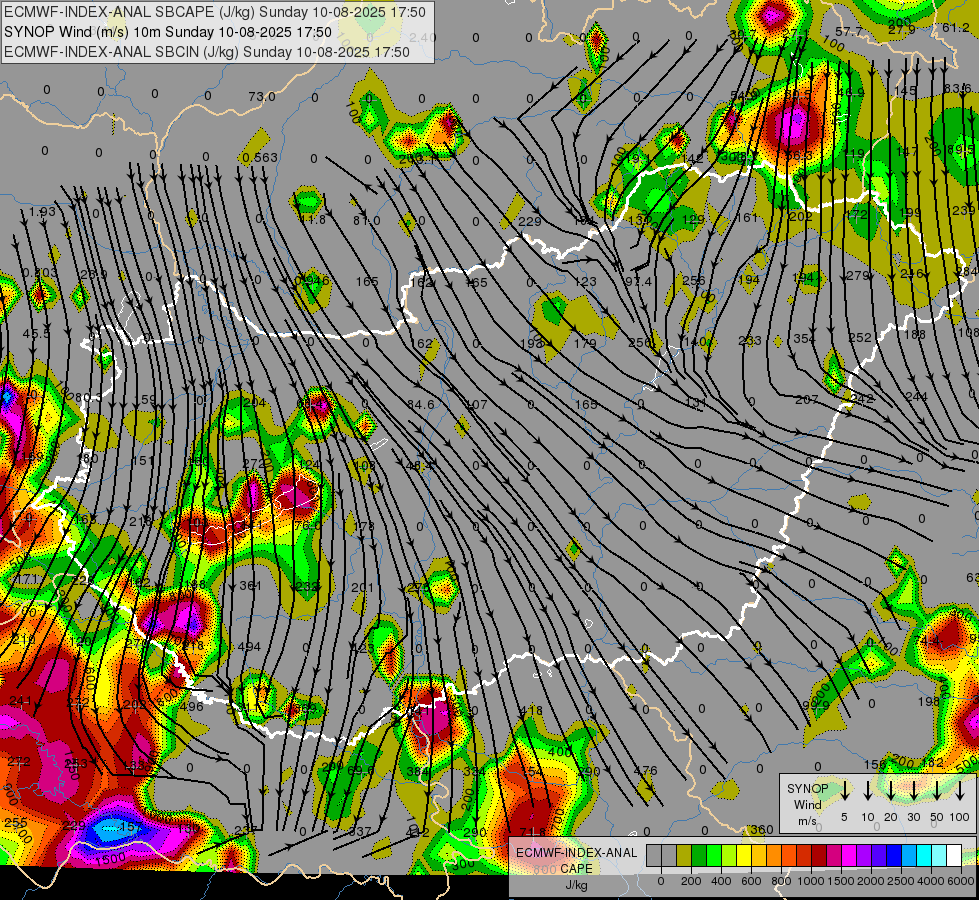Click the '1000' tick label on color scale

pyautogui.click(x=811, y=881)
